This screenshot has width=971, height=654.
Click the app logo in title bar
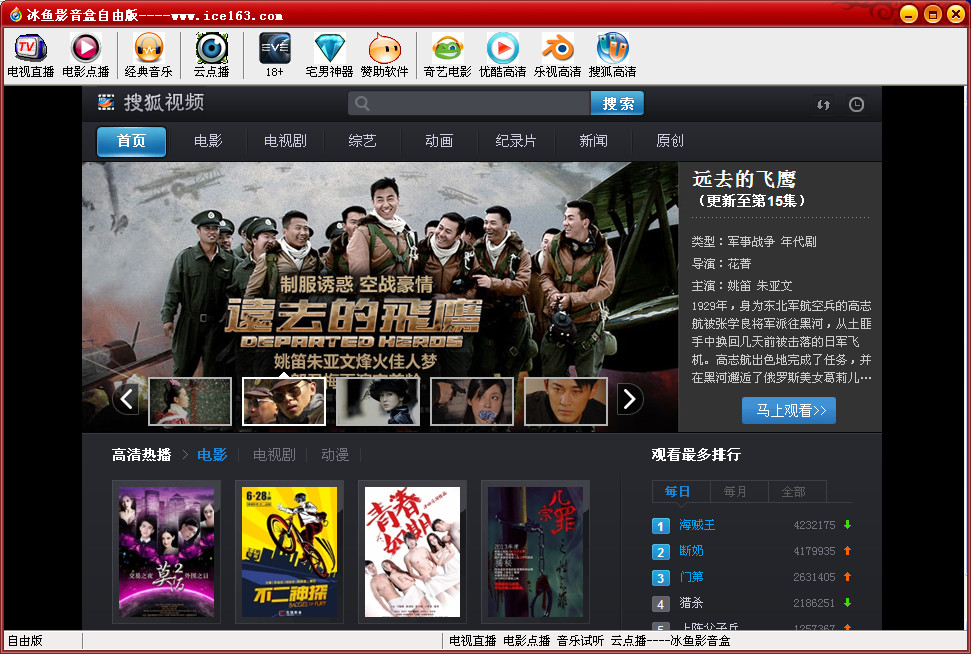[15, 15]
